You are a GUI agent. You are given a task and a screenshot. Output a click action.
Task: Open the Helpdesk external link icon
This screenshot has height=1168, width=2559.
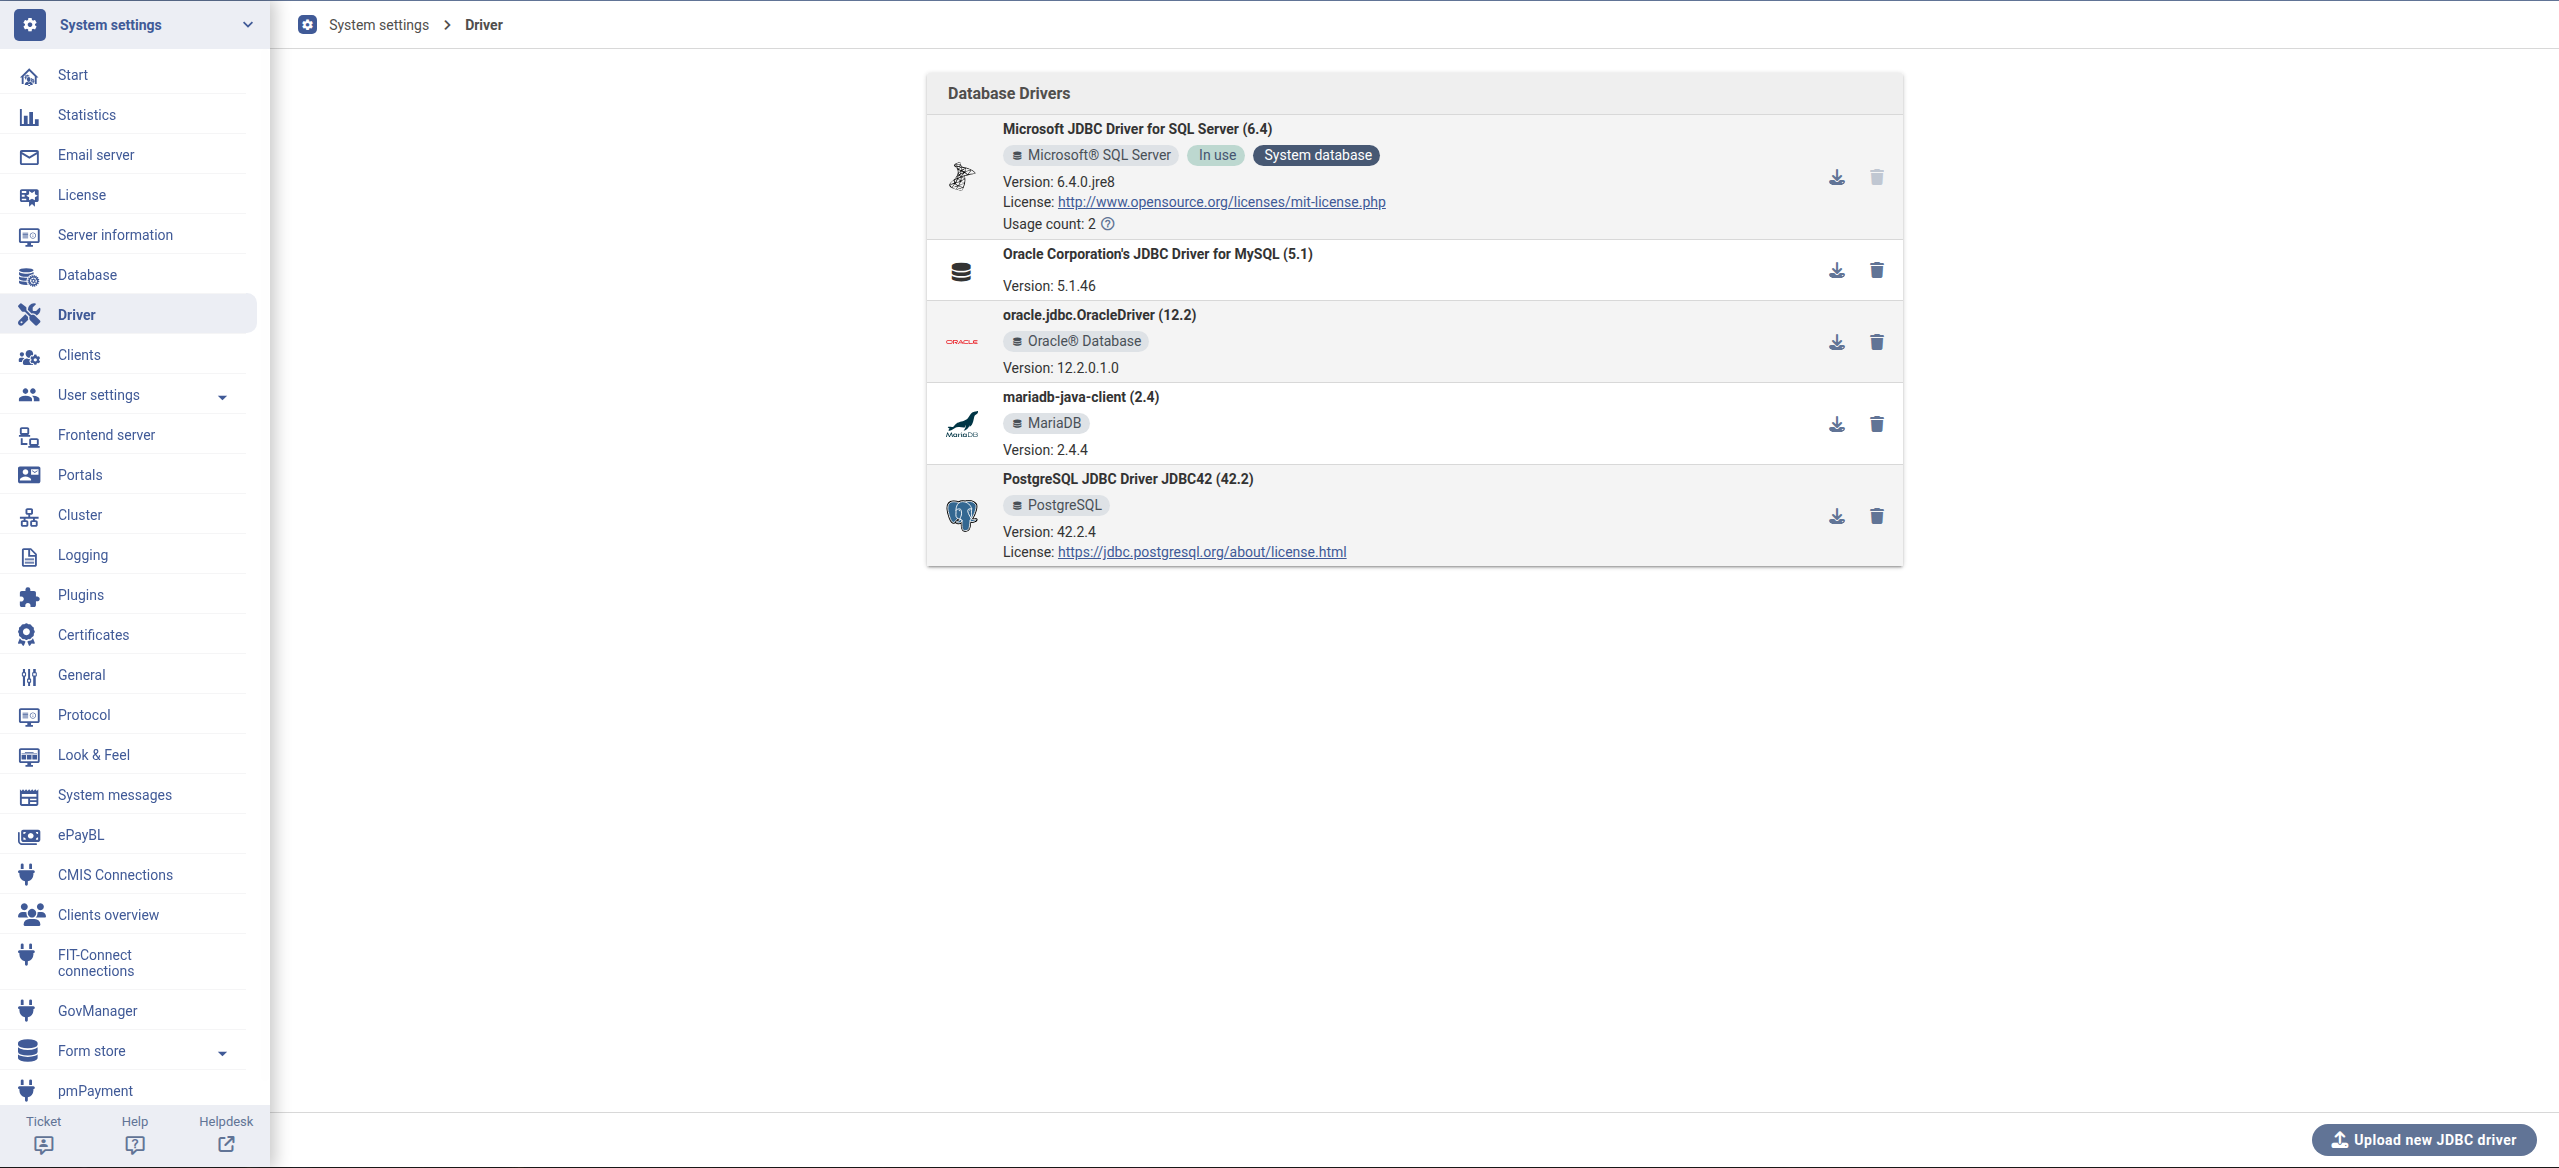[226, 1144]
